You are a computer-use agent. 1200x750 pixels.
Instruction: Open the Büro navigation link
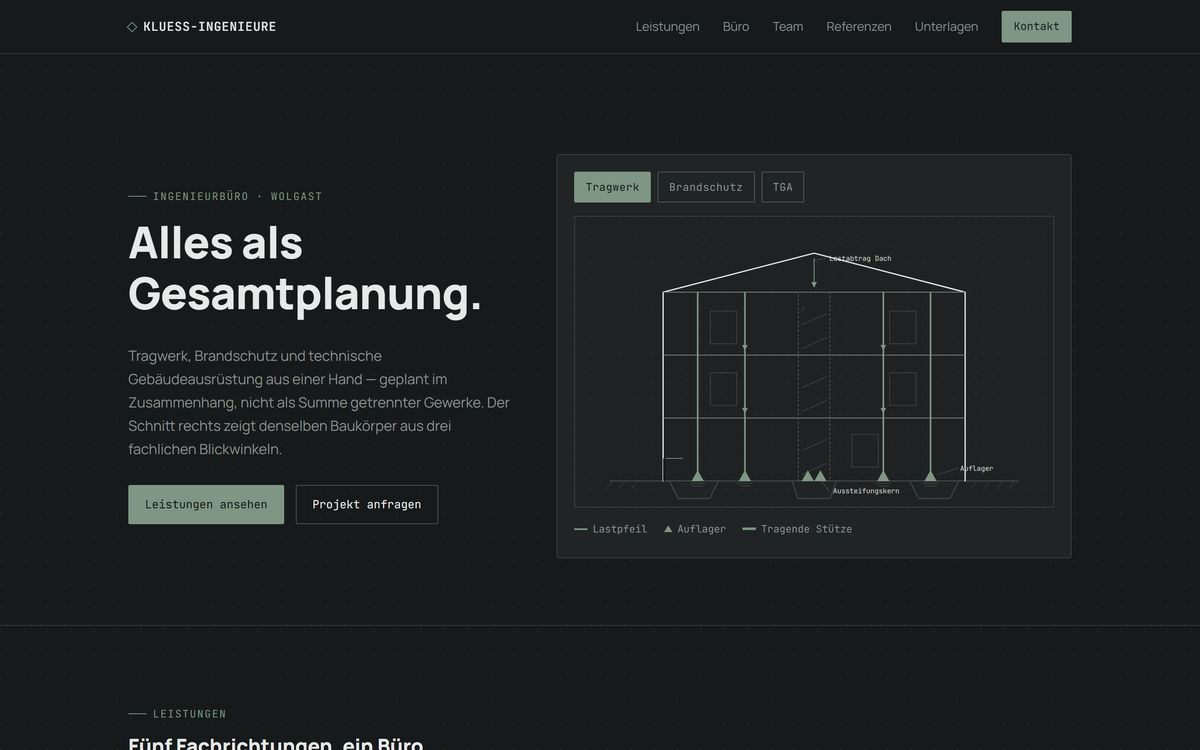tap(736, 27)
